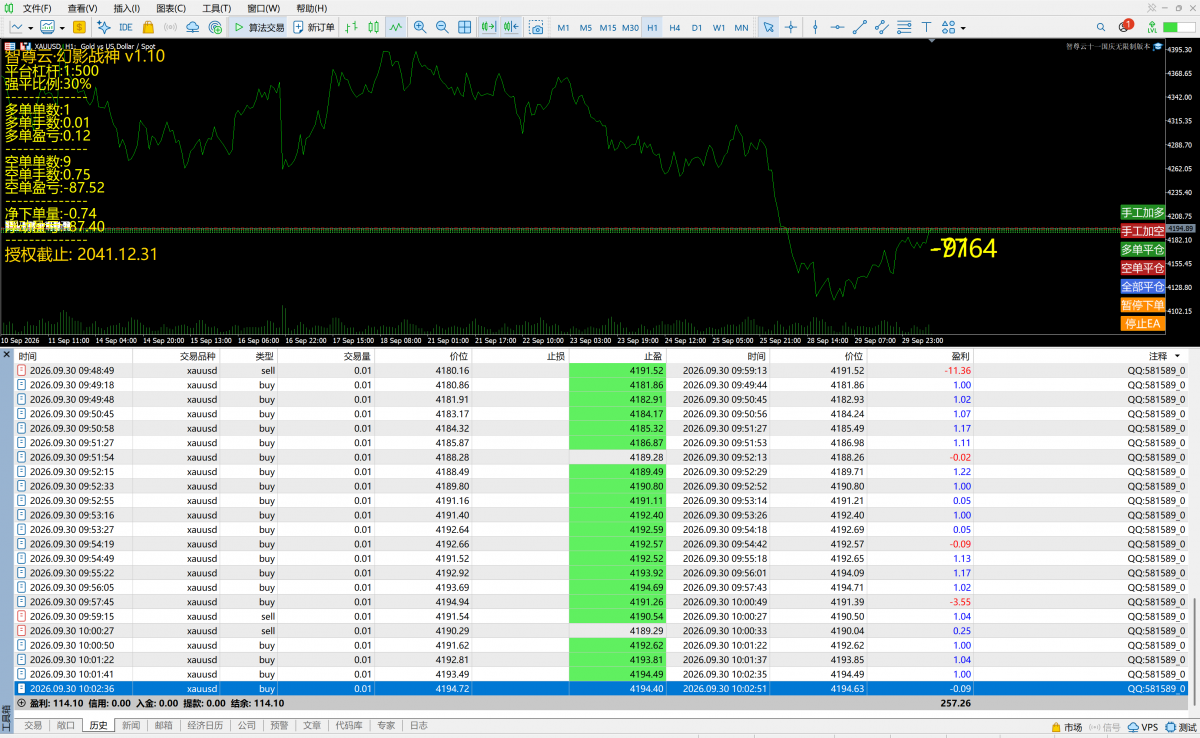The width and height of the screenshot is (1200, 738).
Task: Select the trendline drawing tool
Action: 859,27
